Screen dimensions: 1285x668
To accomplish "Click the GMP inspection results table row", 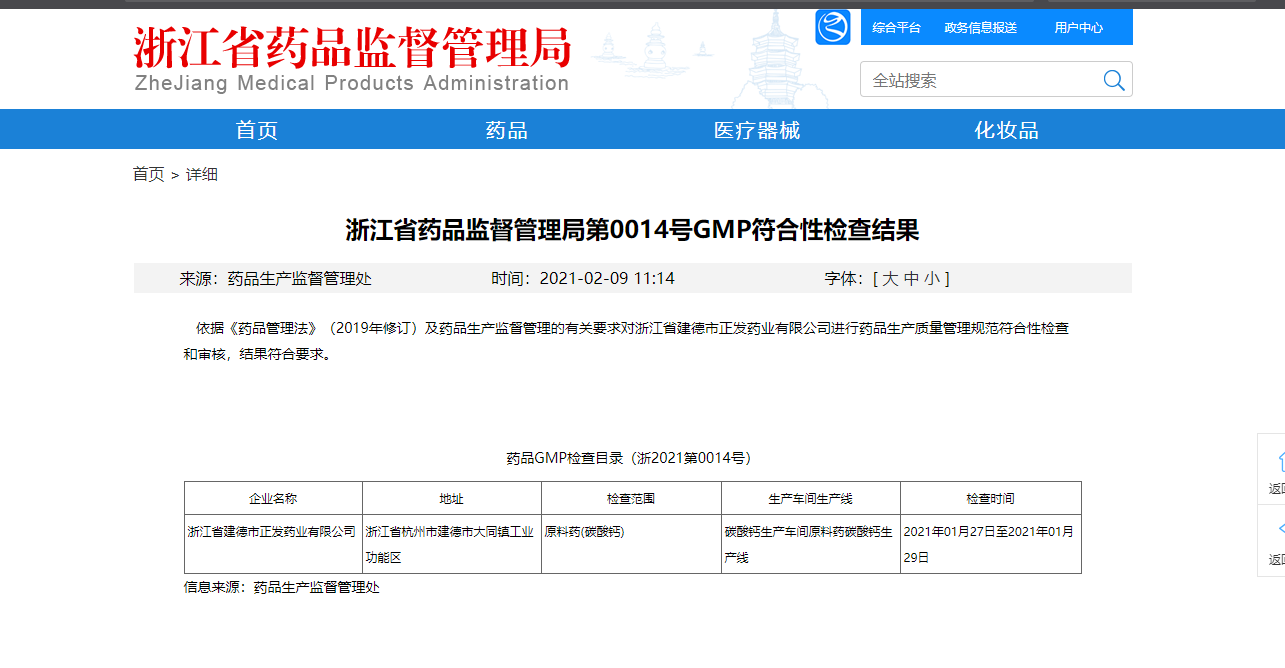I will [x=630, y=543].
